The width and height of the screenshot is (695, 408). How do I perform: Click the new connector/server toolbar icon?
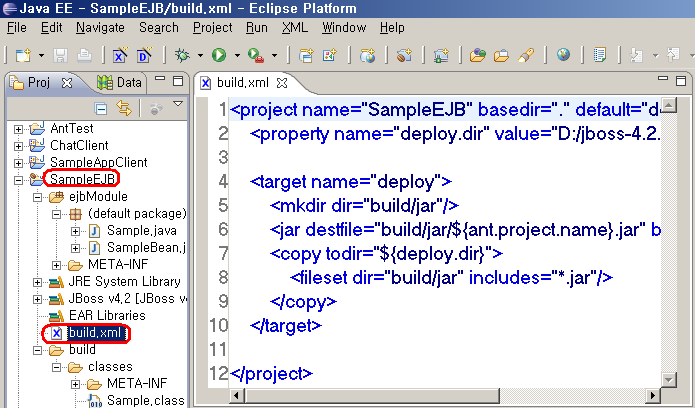coord(441,55)
